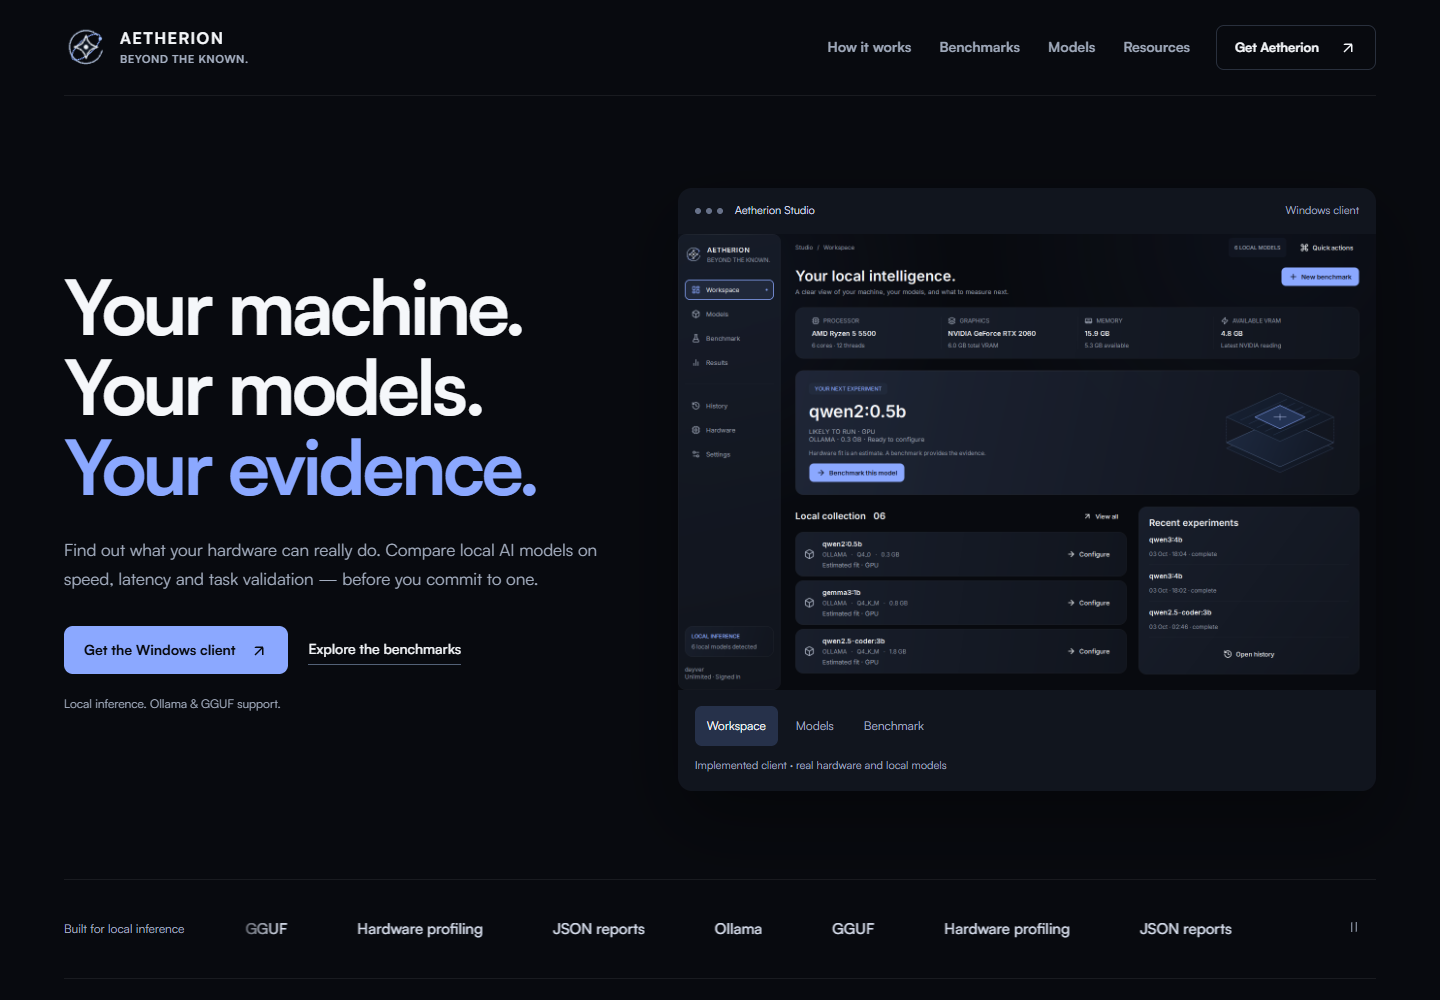Screen dimensions: 1440x1000
Task: Click first JSON reports marquee item
Action: tap(599, 929)
